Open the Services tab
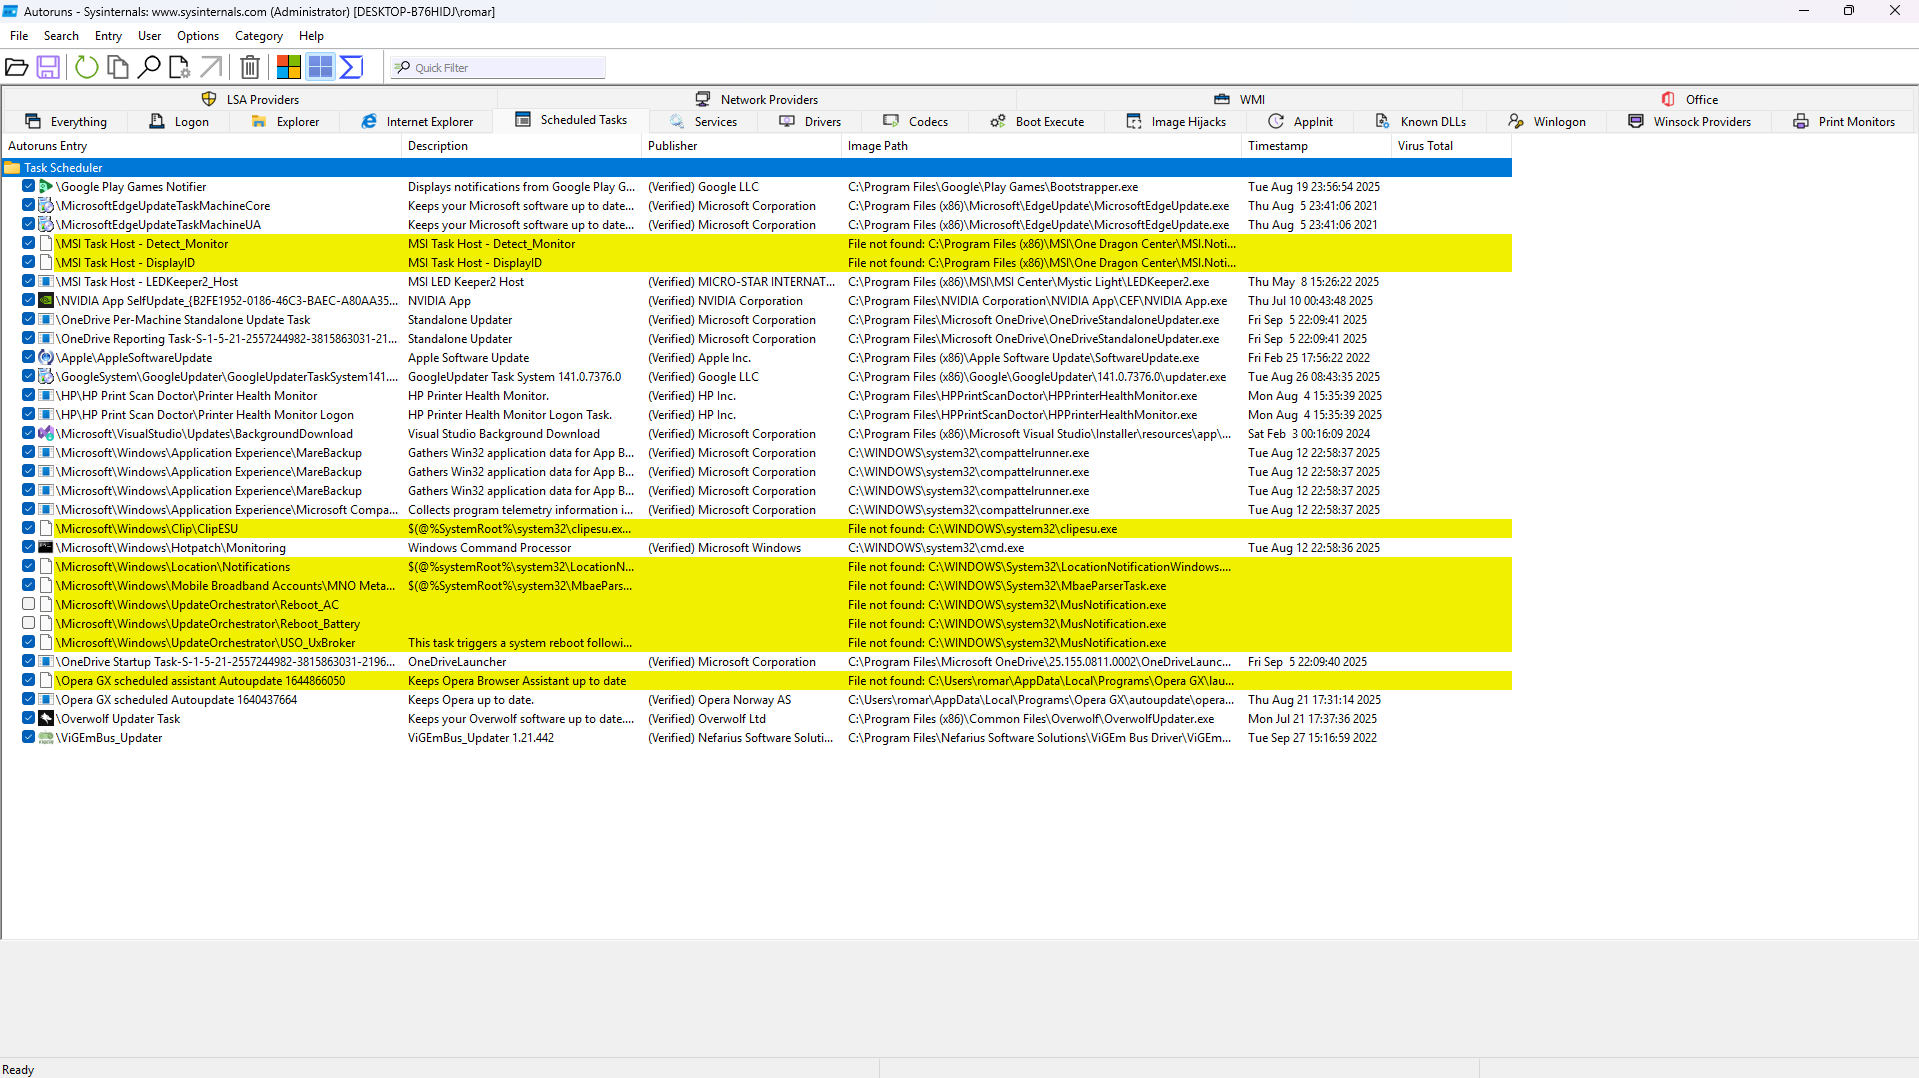The image size is (1919, 1078). (703, 122)
